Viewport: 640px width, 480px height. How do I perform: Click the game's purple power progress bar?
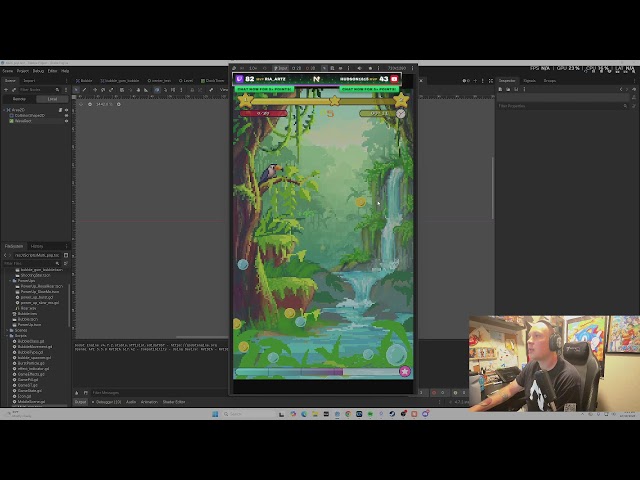coord(316,371)
